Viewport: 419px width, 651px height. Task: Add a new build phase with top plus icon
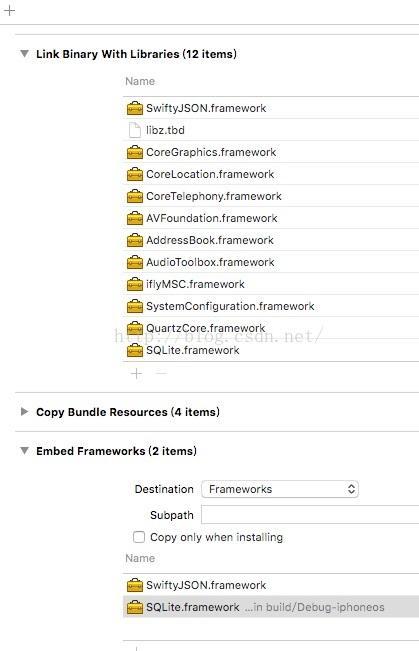tap(9, 10)
